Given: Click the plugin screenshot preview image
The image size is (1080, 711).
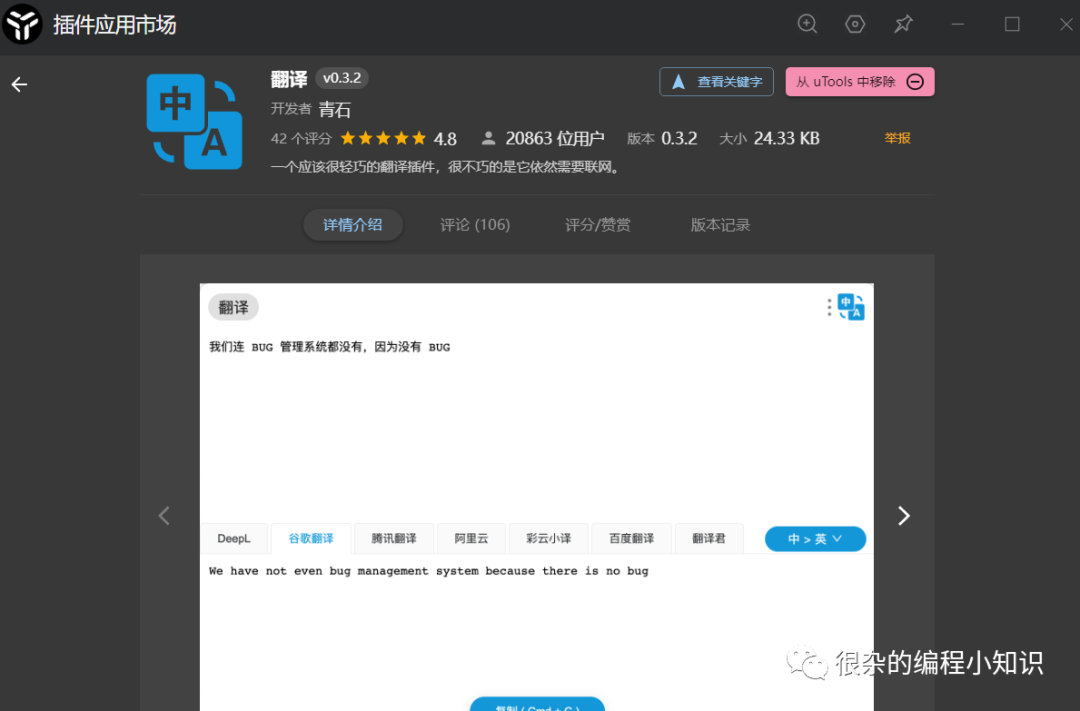Looking at the screenshot, I should tap(537, 497).
